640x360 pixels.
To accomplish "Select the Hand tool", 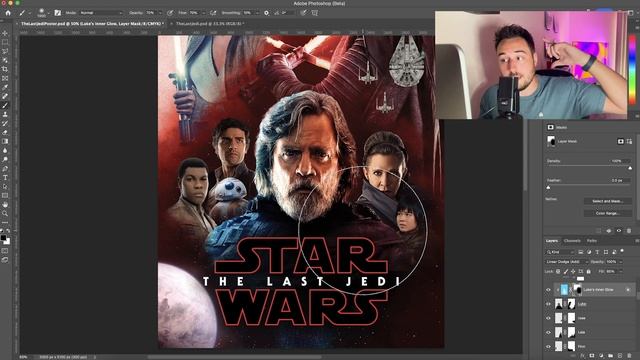I will pos(5,204).
